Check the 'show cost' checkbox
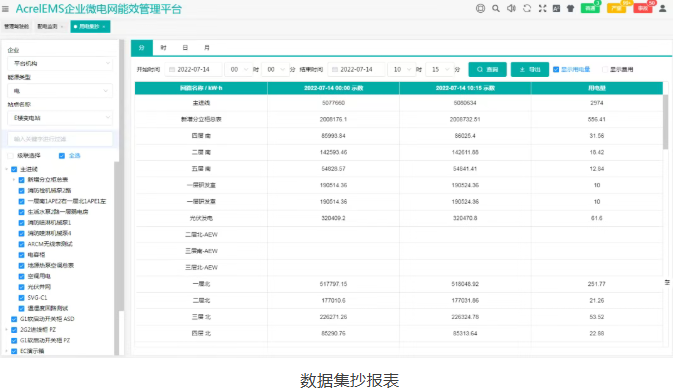Image resolution: width=691 pixels, height=389 pixels. (605, 70)
